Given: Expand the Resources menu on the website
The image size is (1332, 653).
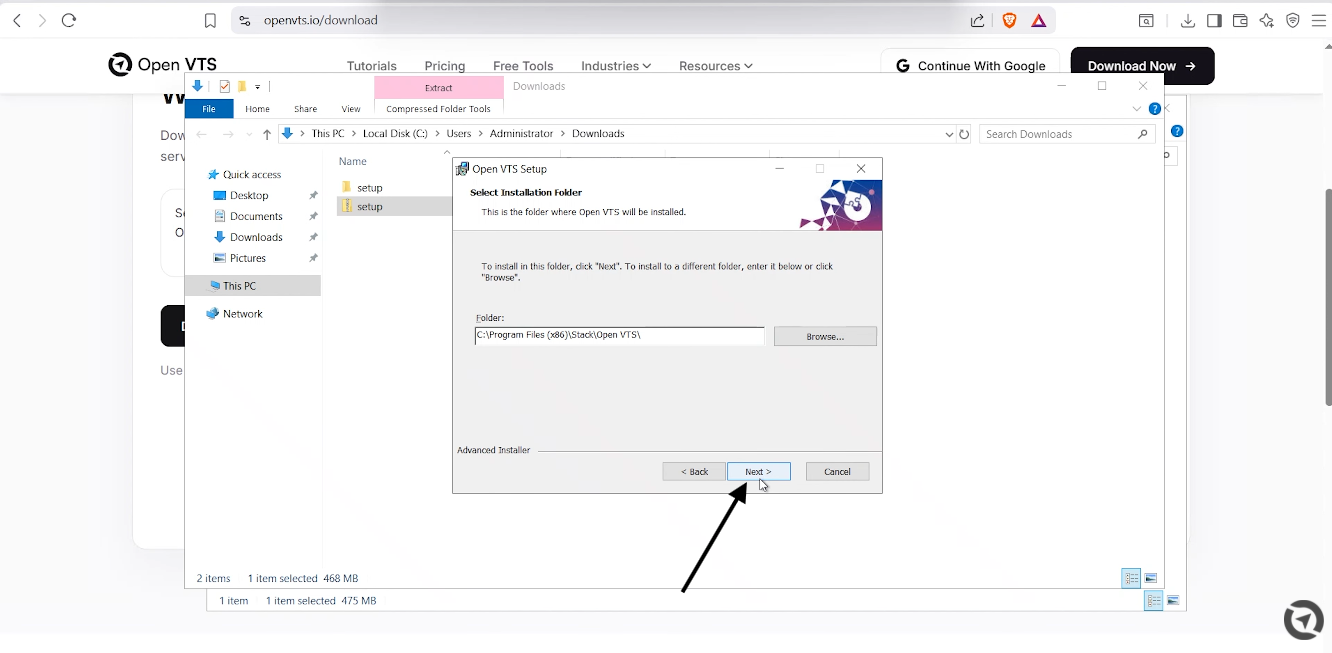Looking at the screenshot, I should click(x=716, y=66).
